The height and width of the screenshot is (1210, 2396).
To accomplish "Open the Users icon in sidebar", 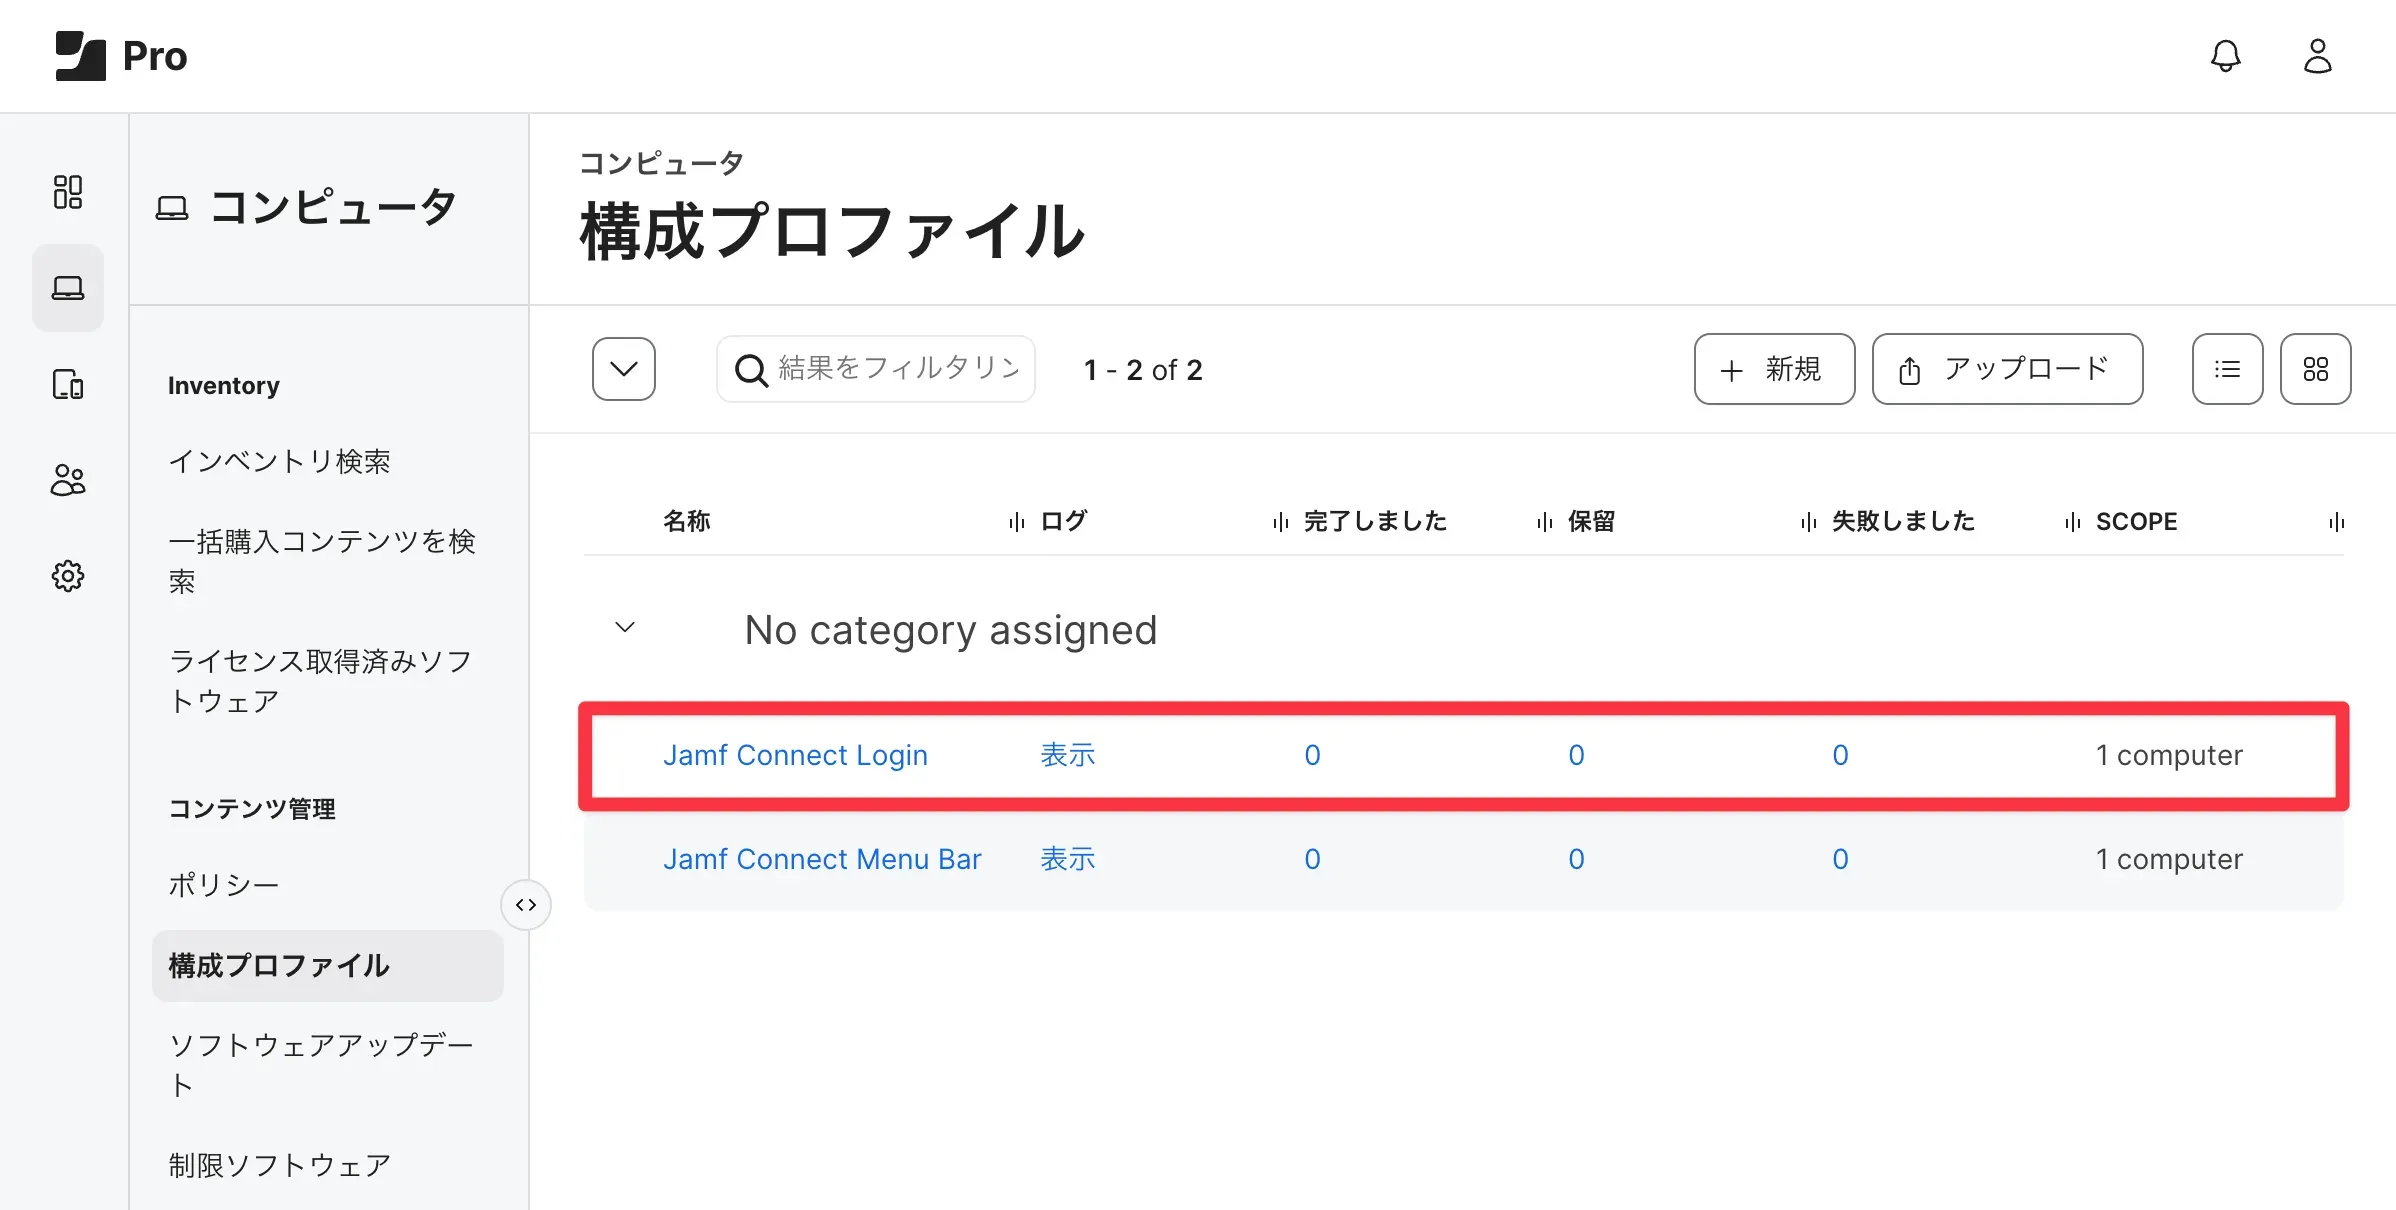I will (67, 480).
